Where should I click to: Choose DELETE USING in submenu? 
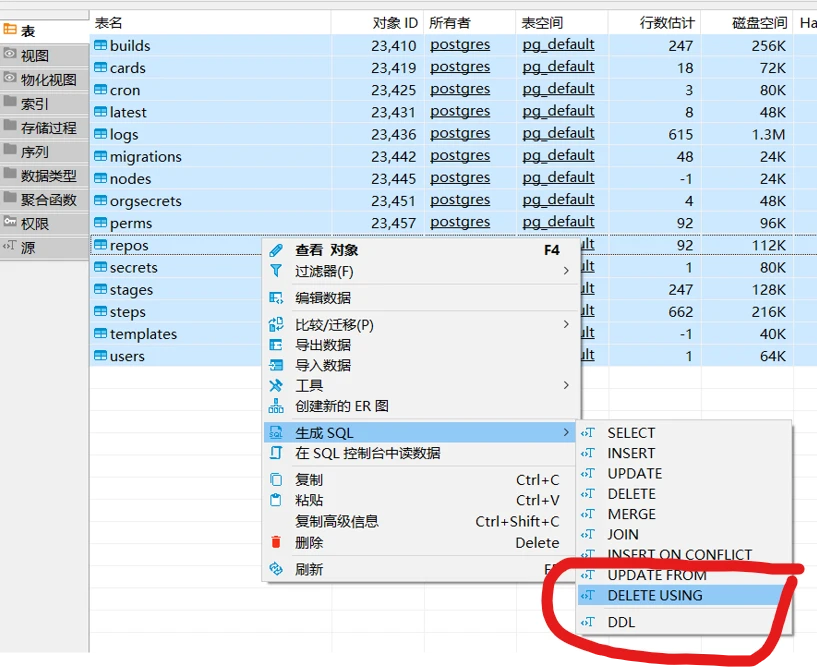coord(684,596)
